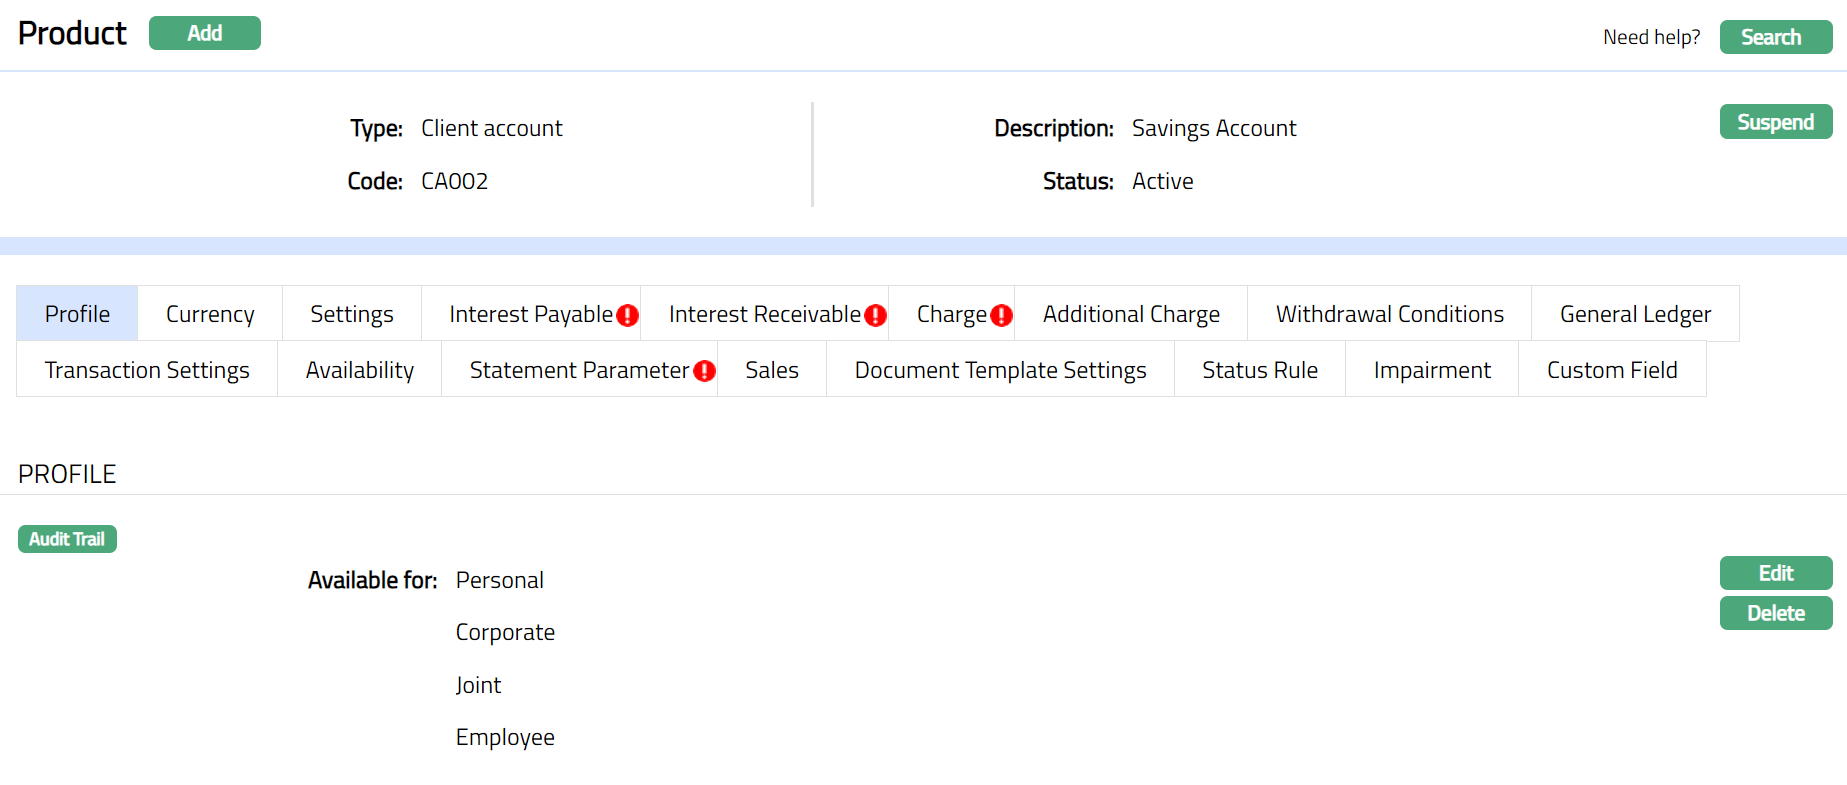Viewport: 1847px width, 785px height.
Task: Click the Search button
Action: 1775,37
